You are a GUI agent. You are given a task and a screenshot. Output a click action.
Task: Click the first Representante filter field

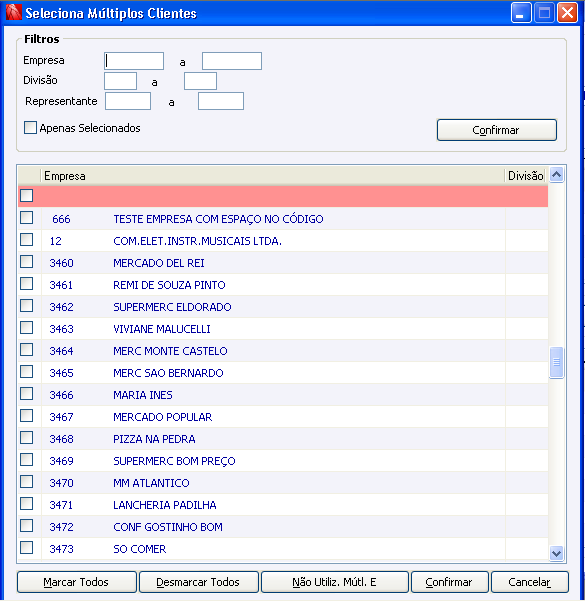click(128, 101)
